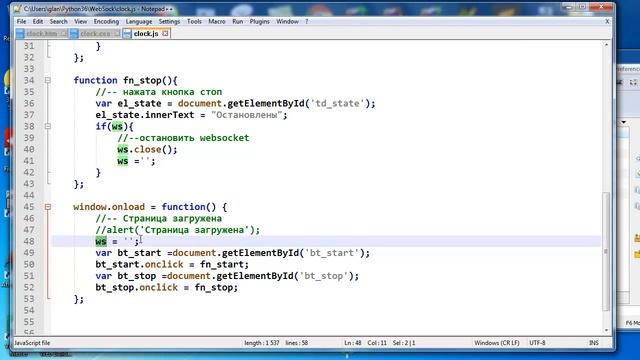Click the editor scrollbar up arrow
The height and width of the screenshot is (360, 640).
coord(606,44)
